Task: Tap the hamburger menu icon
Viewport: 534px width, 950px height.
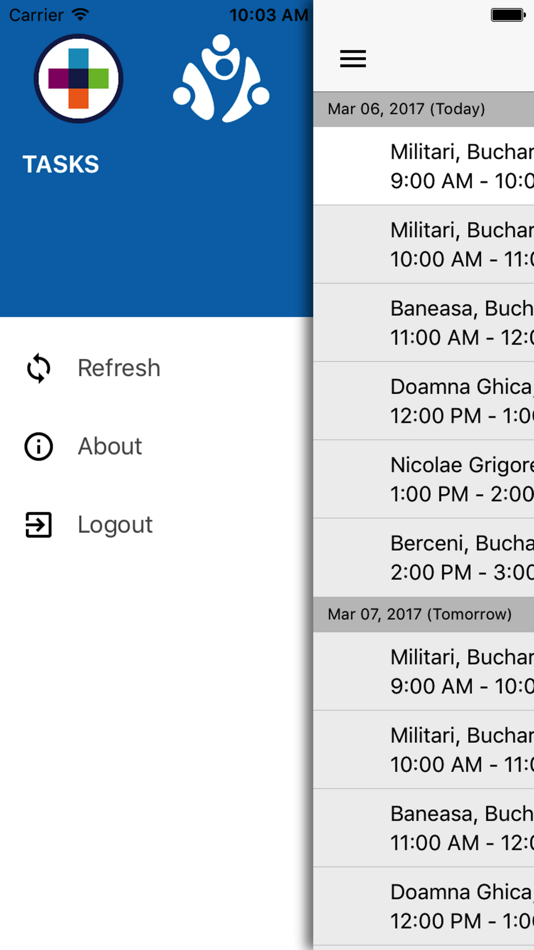Action: [x=353, y=58]
